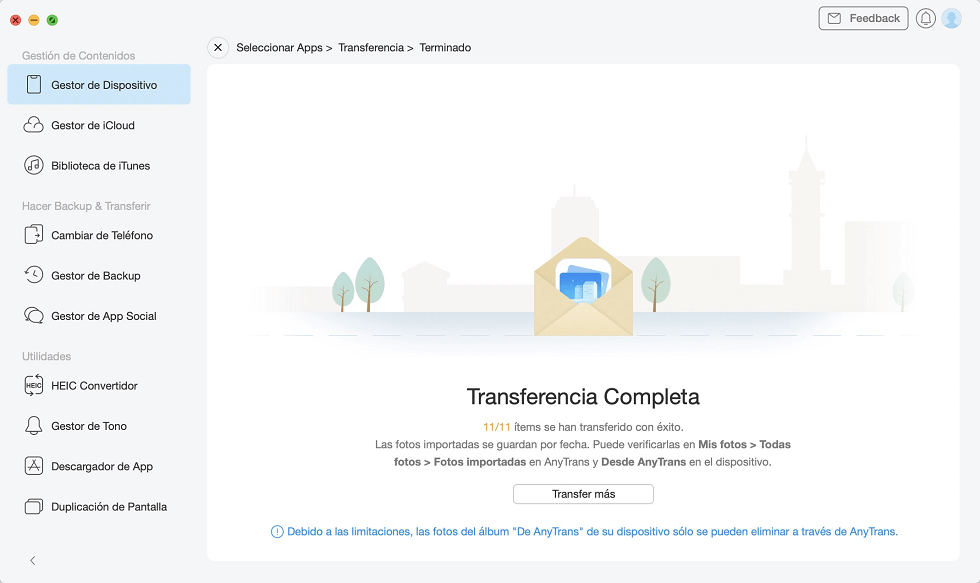Click the Cambiar de Teléfono icon
The image size is (980, 583).
point(34,235)
